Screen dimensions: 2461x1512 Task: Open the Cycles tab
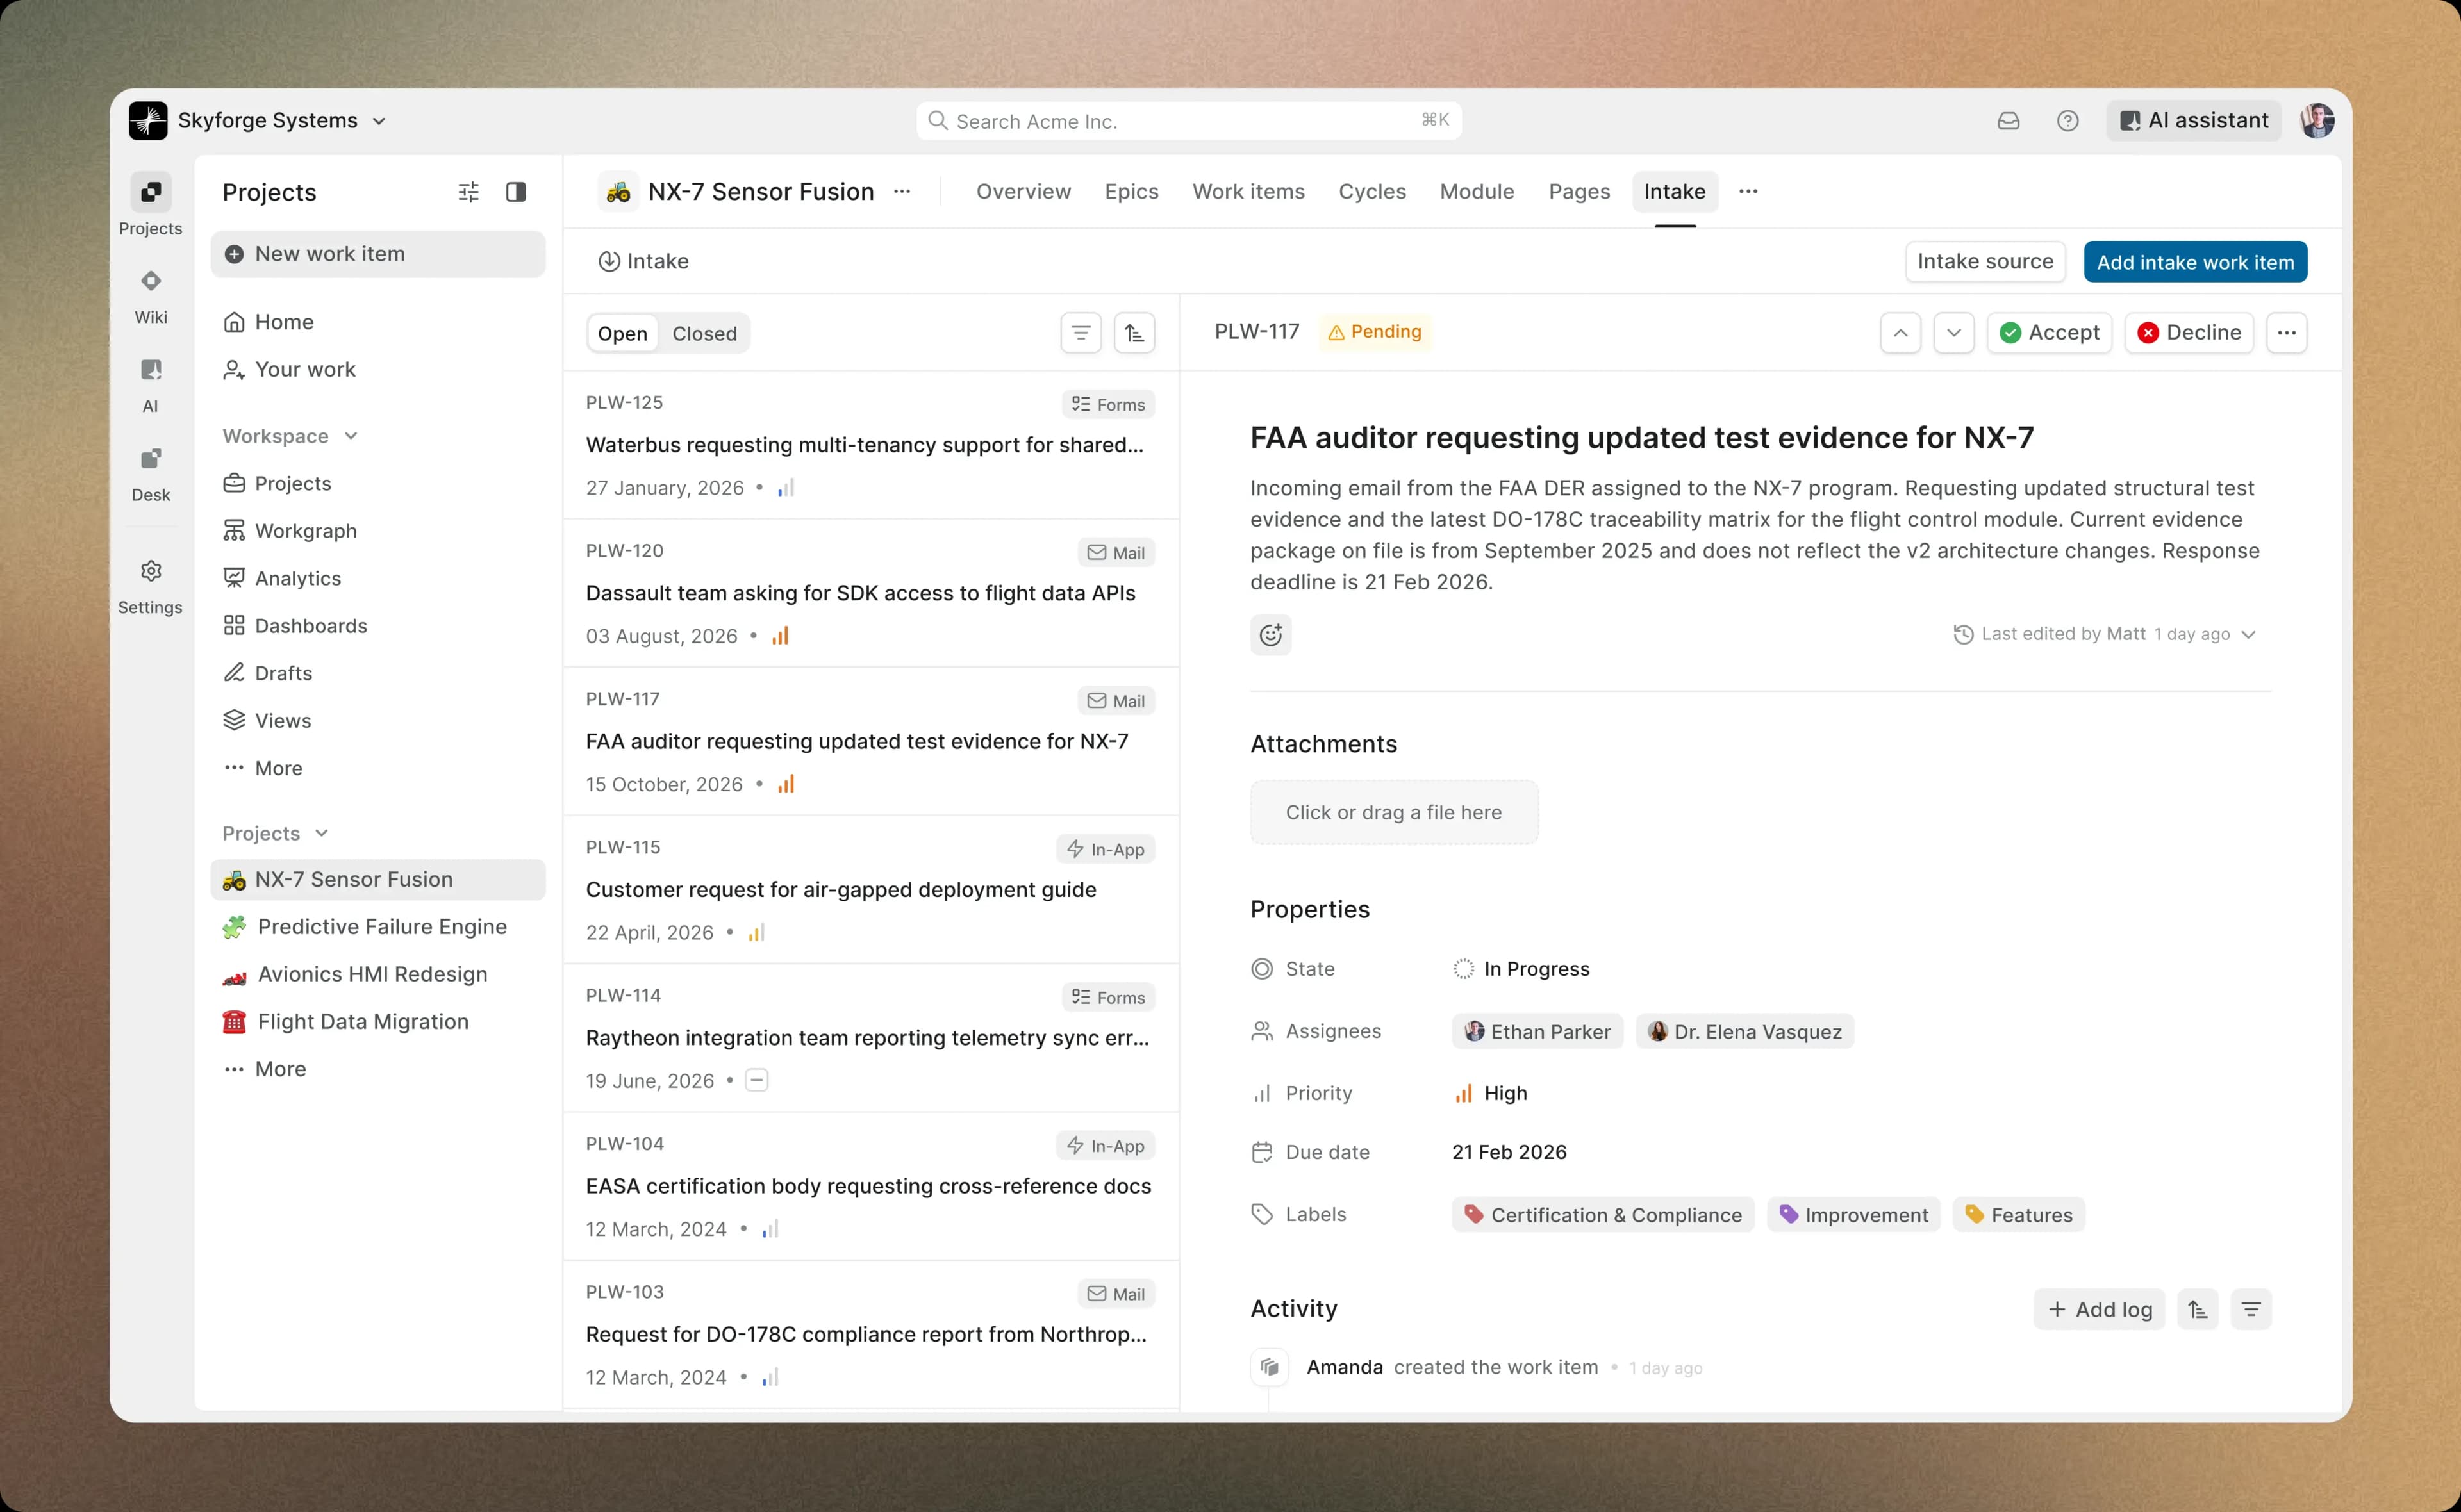click(1372, 192)
